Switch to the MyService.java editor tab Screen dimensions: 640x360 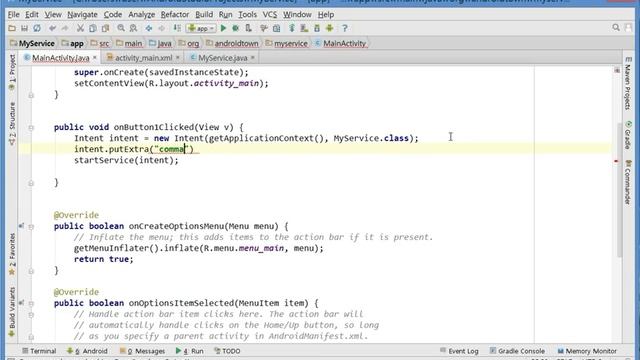pyautogui.click(x=222, y=58)
